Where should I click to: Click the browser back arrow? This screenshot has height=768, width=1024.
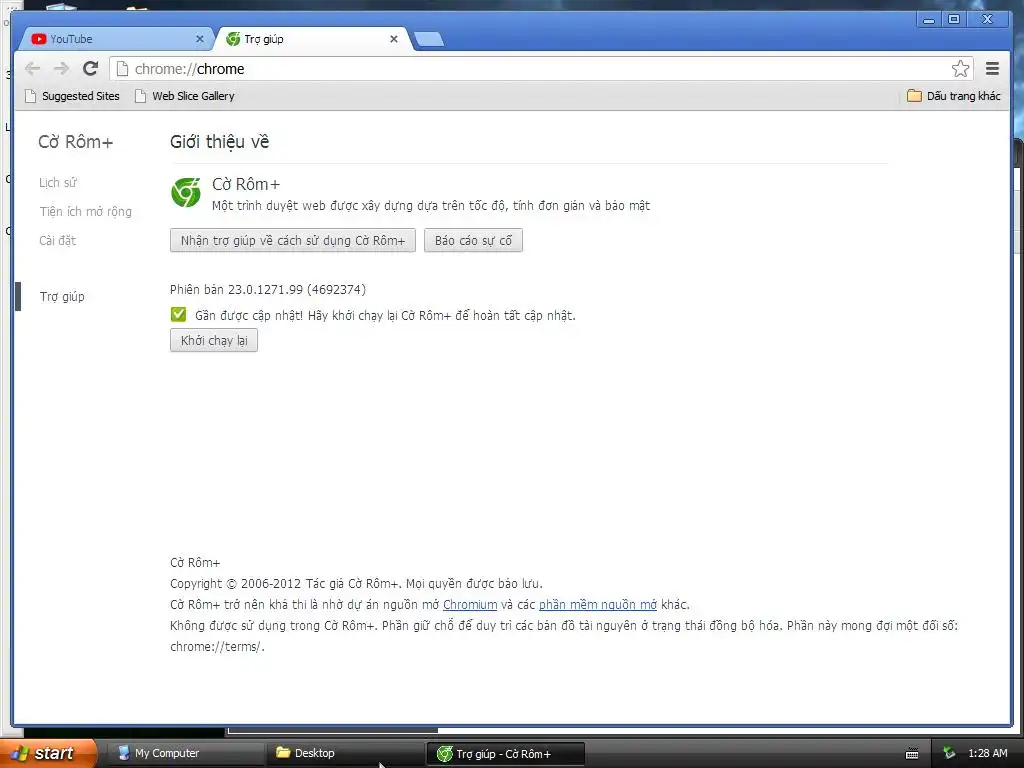click(x=32, y=69)
